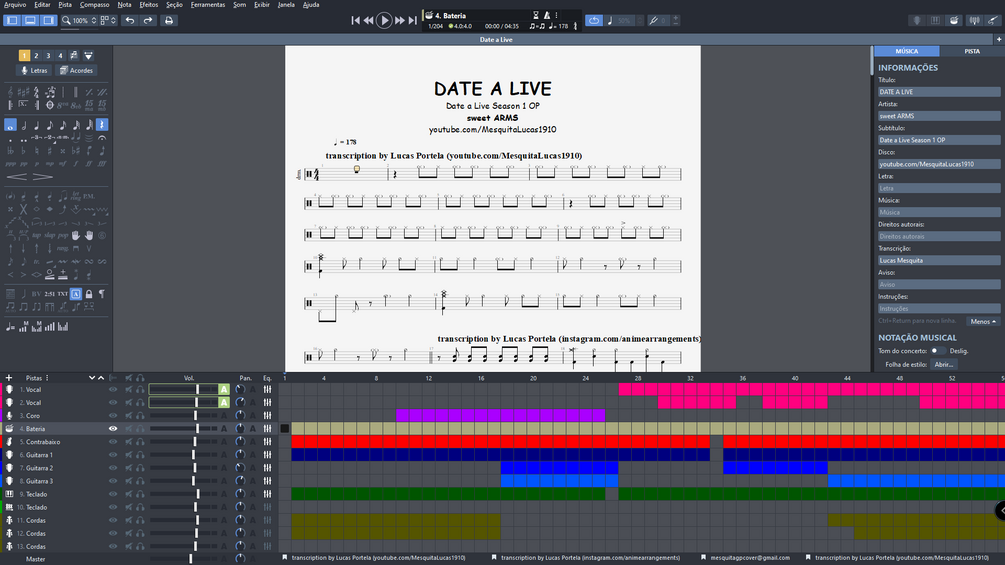Select voice 4 button
Viewport: 1005px width, 565px height.
[x=60, y=56]
